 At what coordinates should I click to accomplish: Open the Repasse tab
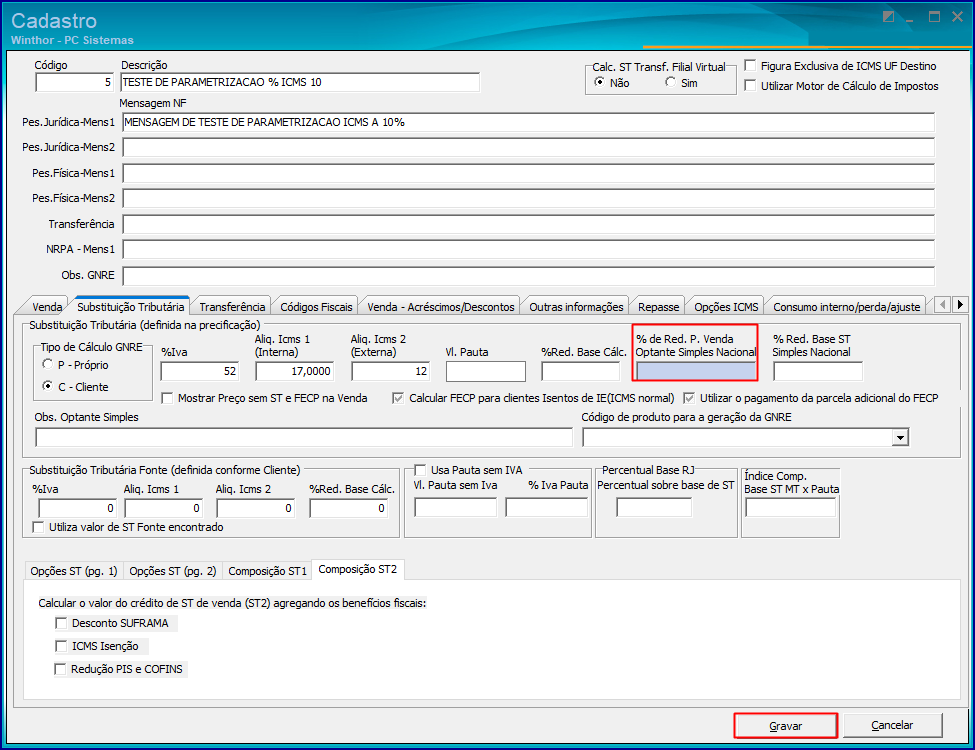pos(658,307)
